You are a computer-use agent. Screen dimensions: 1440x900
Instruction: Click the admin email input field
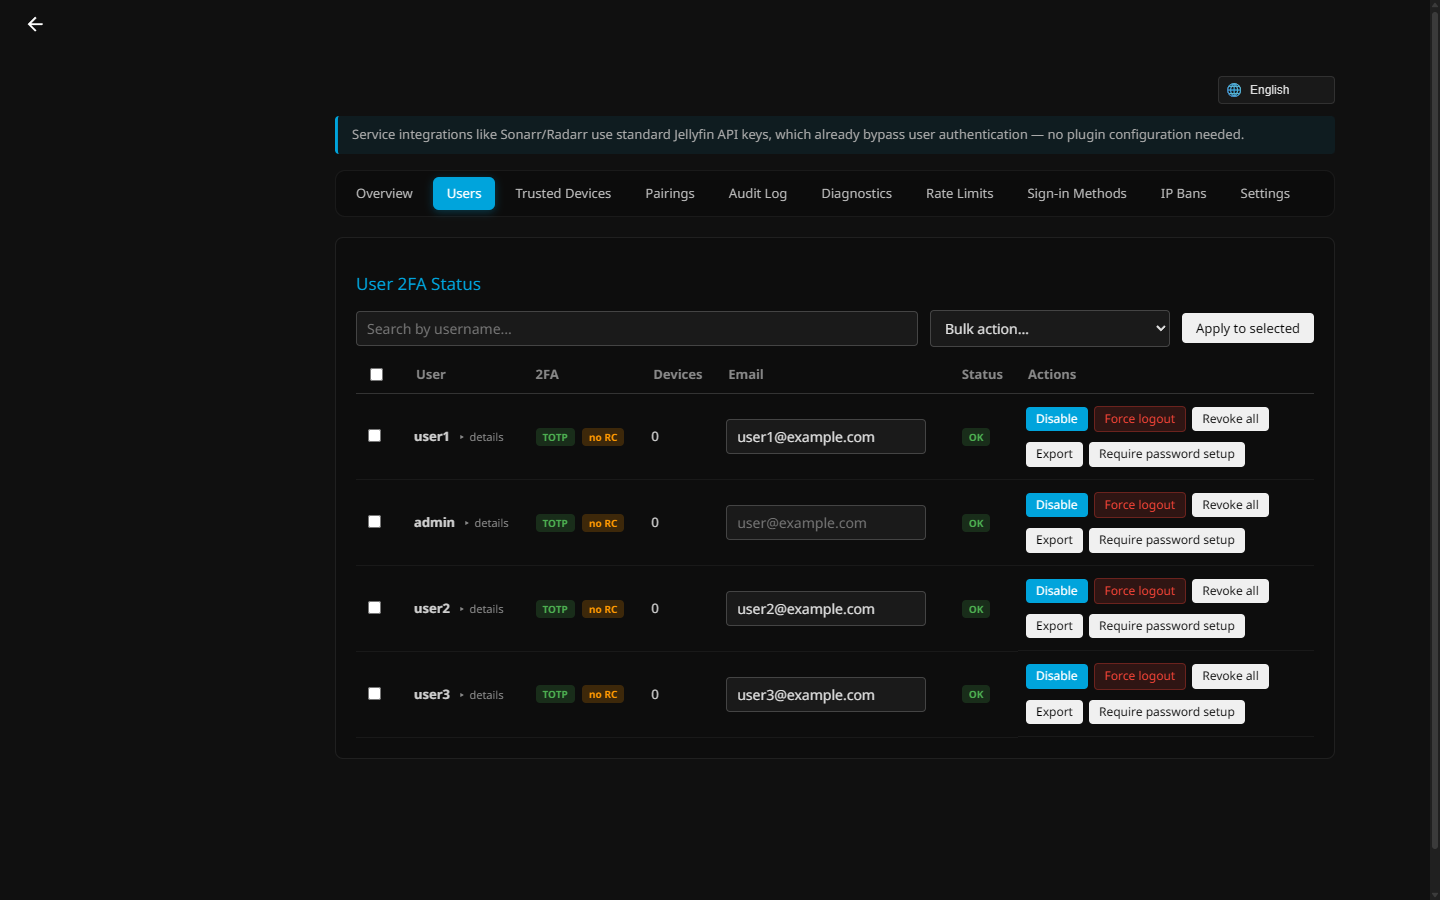(x=826, y=523)
